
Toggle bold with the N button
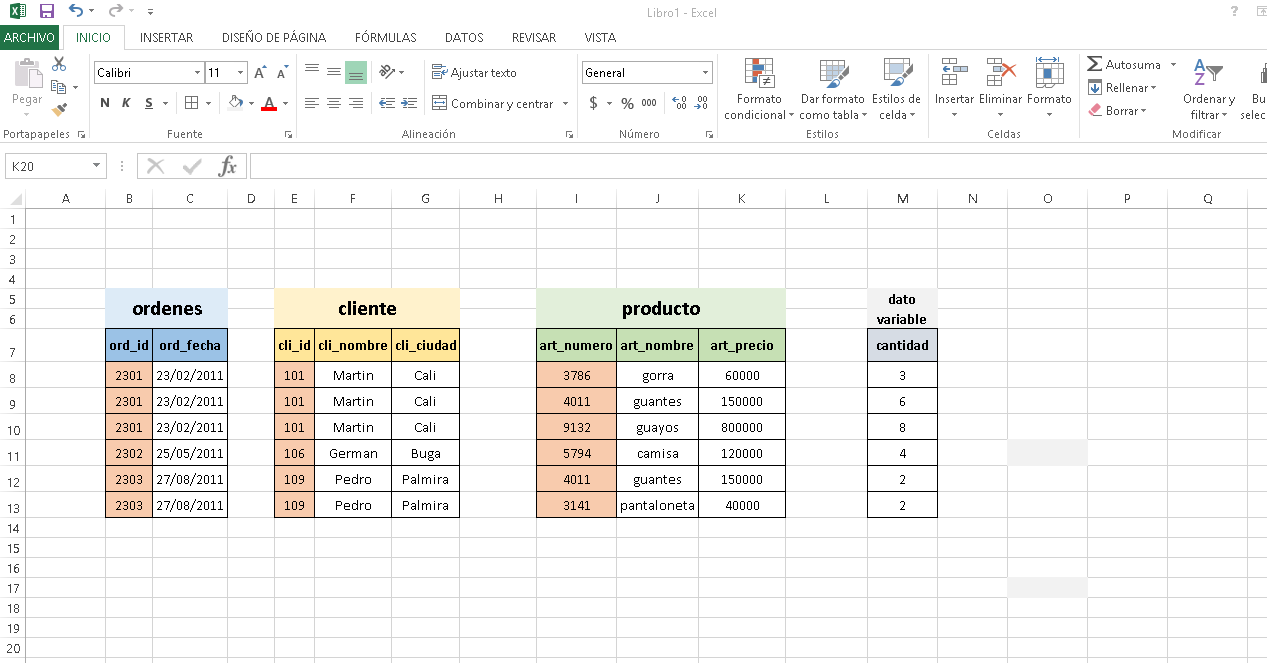(x=103, y=102)
